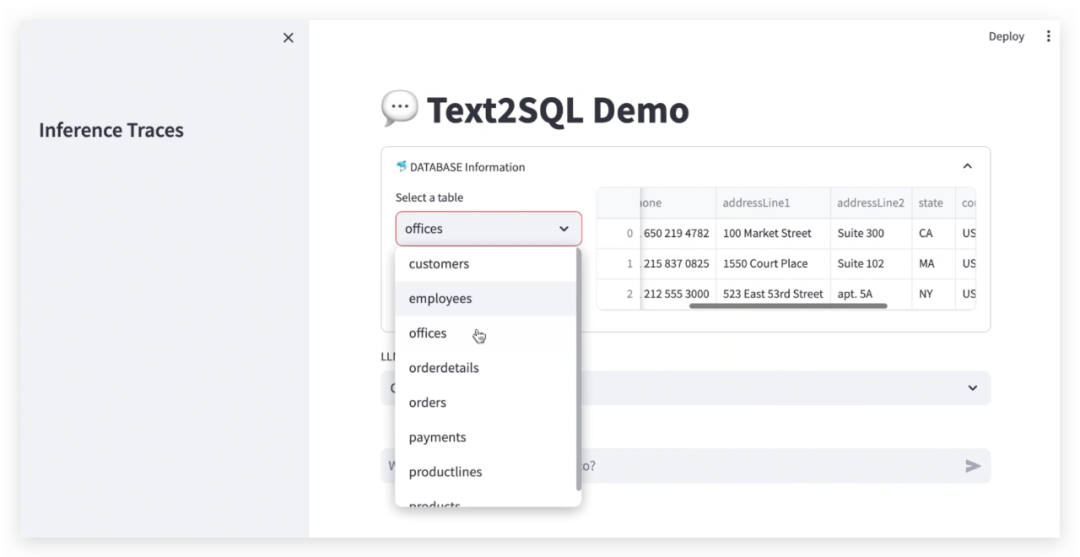Choose employees from the table list
The width and height of the screenshot is (1080, 557).
486,299
